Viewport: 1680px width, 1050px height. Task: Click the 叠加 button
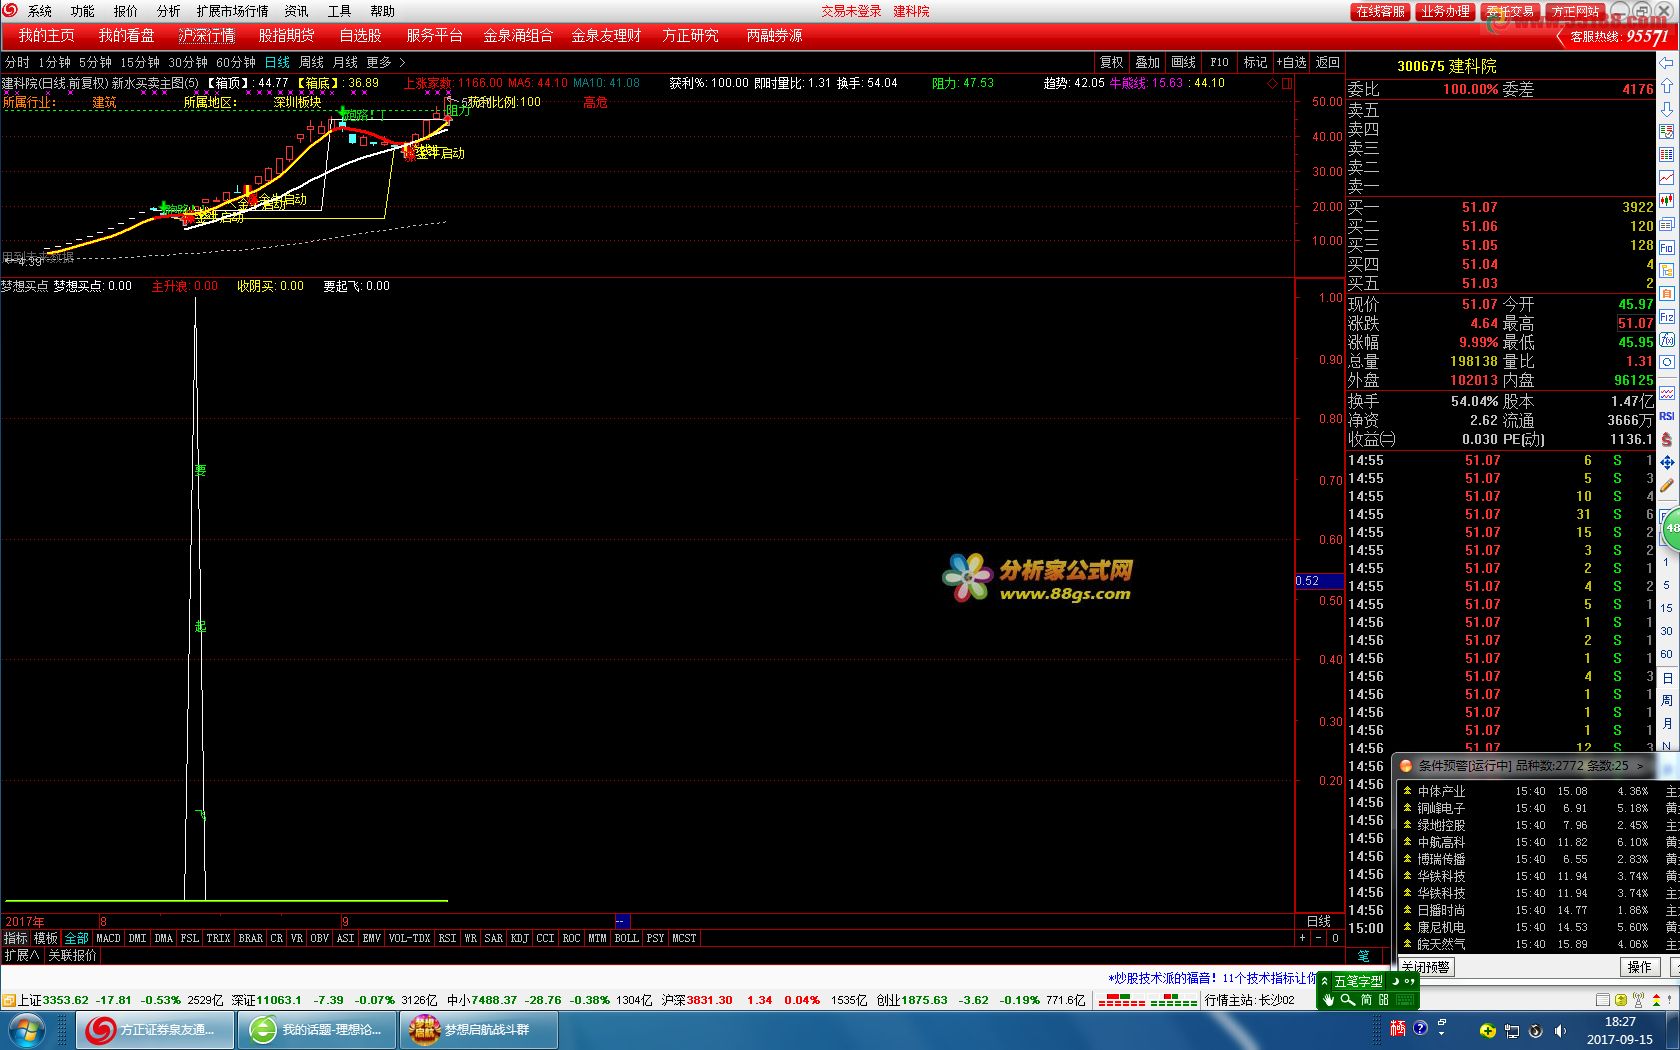coord(1148,62)
